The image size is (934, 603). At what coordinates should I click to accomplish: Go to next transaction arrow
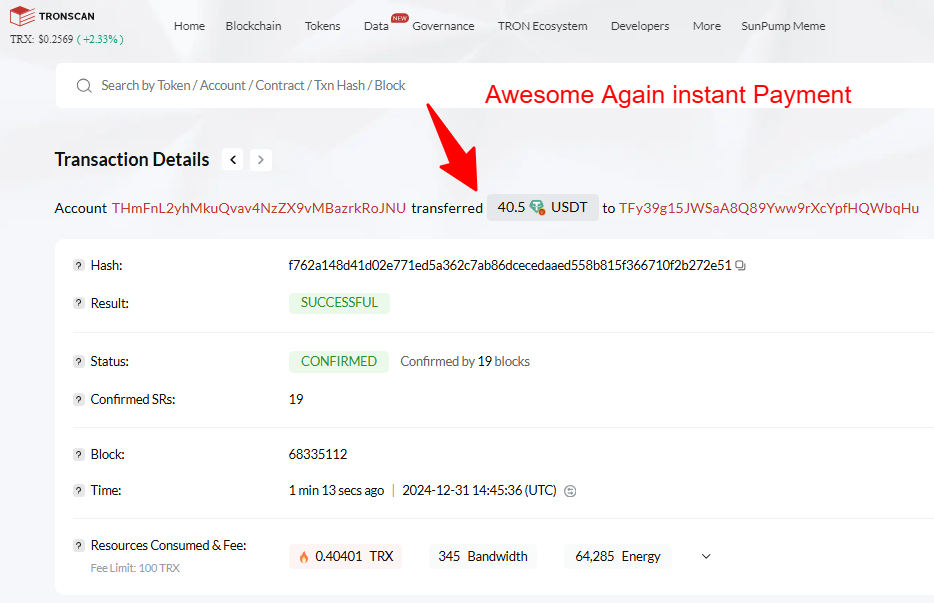click(x=261, y=160)
